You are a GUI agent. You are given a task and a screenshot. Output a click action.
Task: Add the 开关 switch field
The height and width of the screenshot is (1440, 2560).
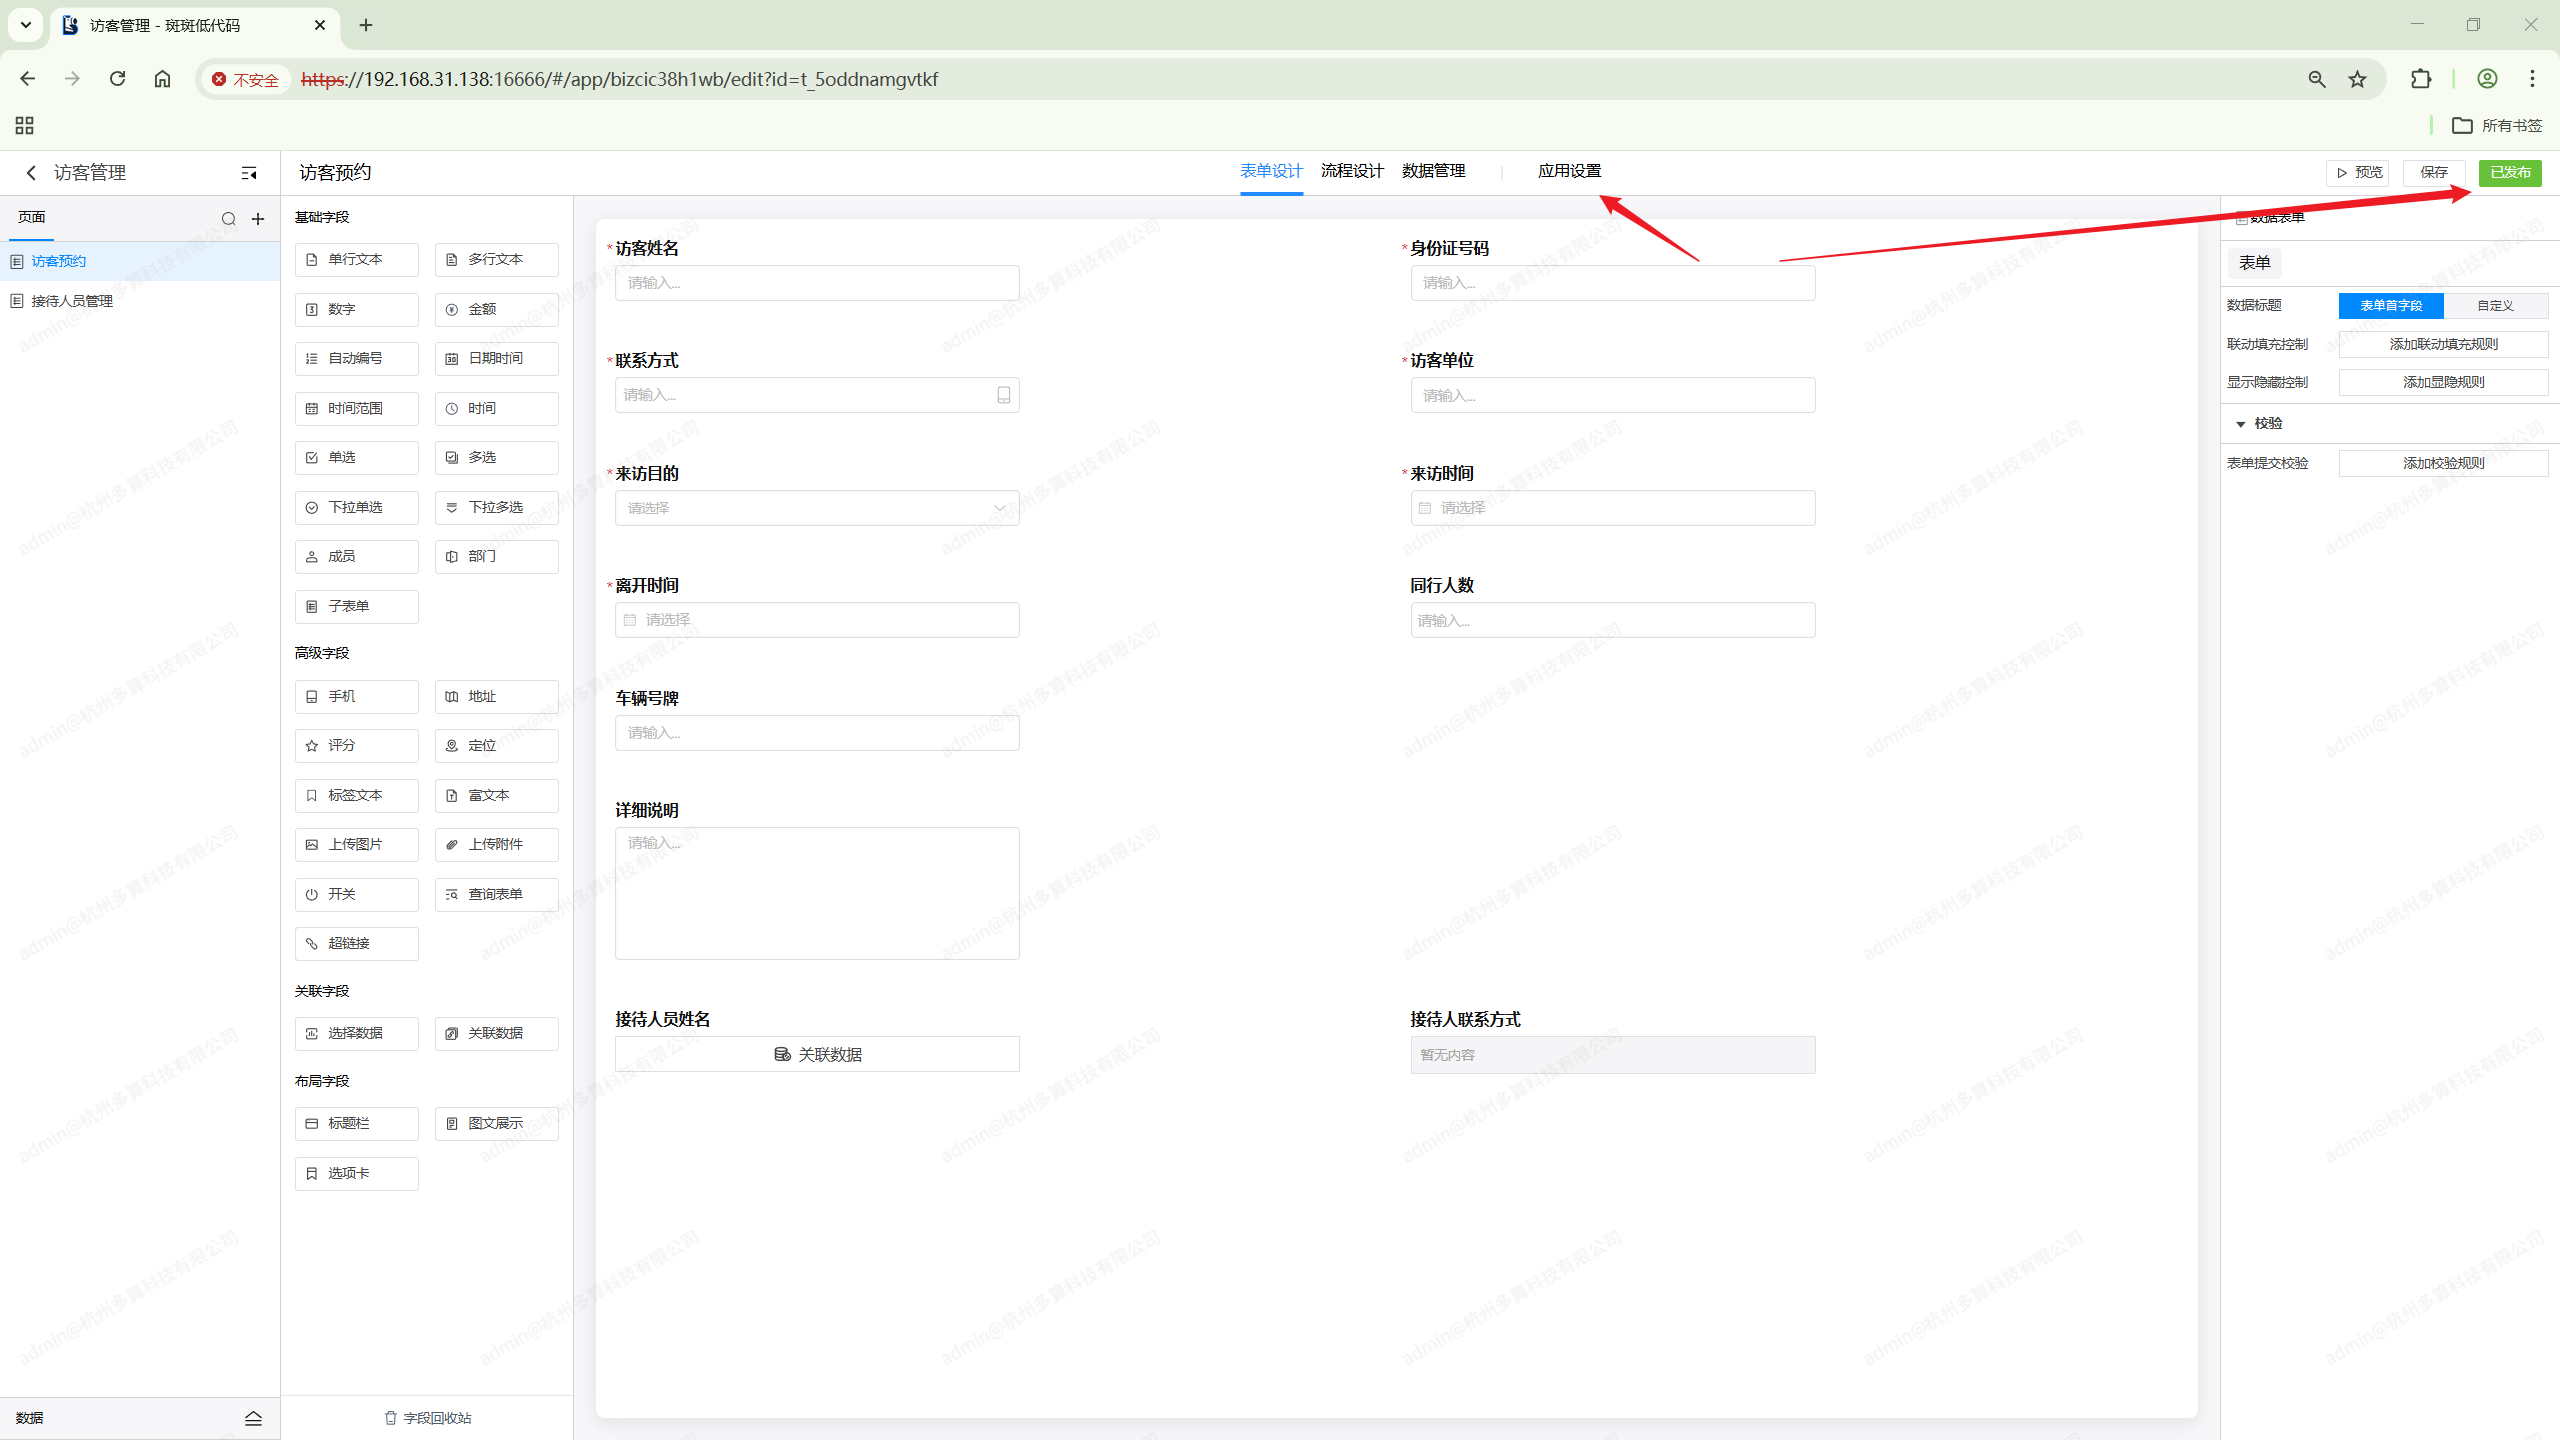(356, 894)
